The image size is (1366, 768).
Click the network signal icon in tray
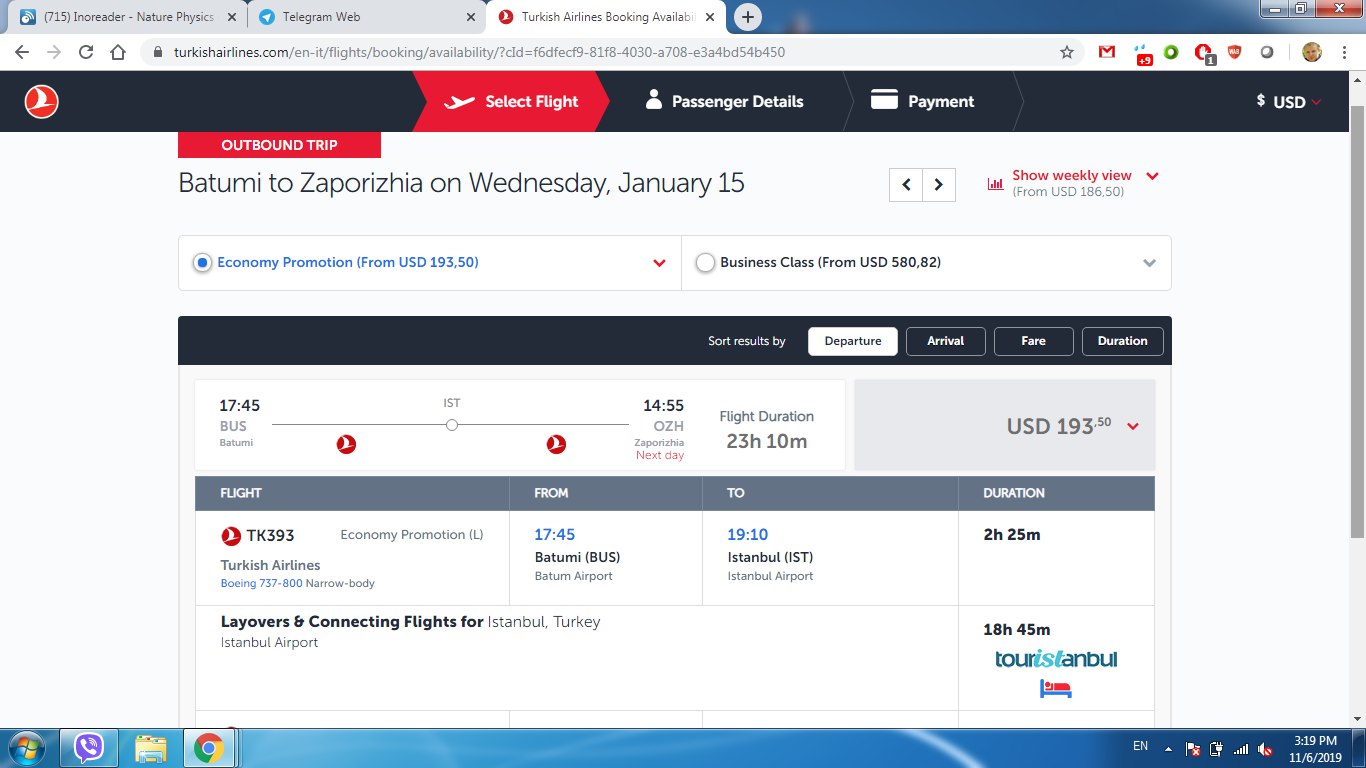1241,748
